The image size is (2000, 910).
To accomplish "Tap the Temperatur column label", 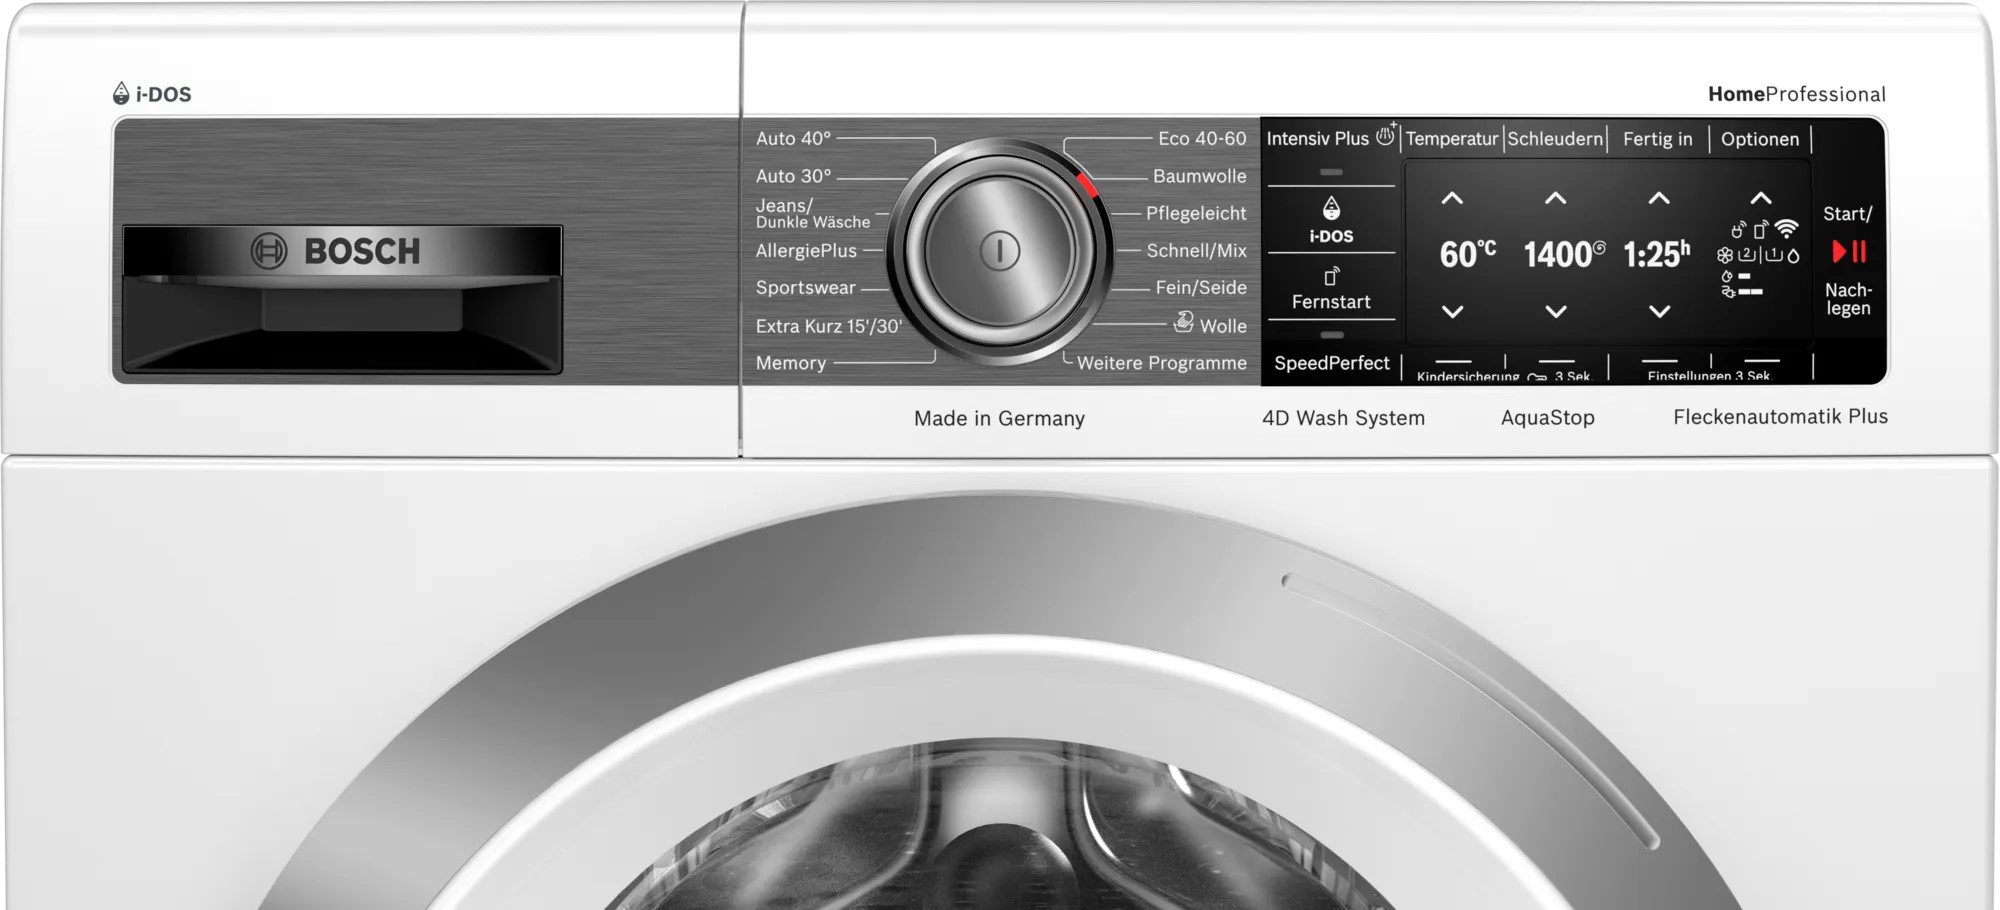I will click(x=1452, y=139).
